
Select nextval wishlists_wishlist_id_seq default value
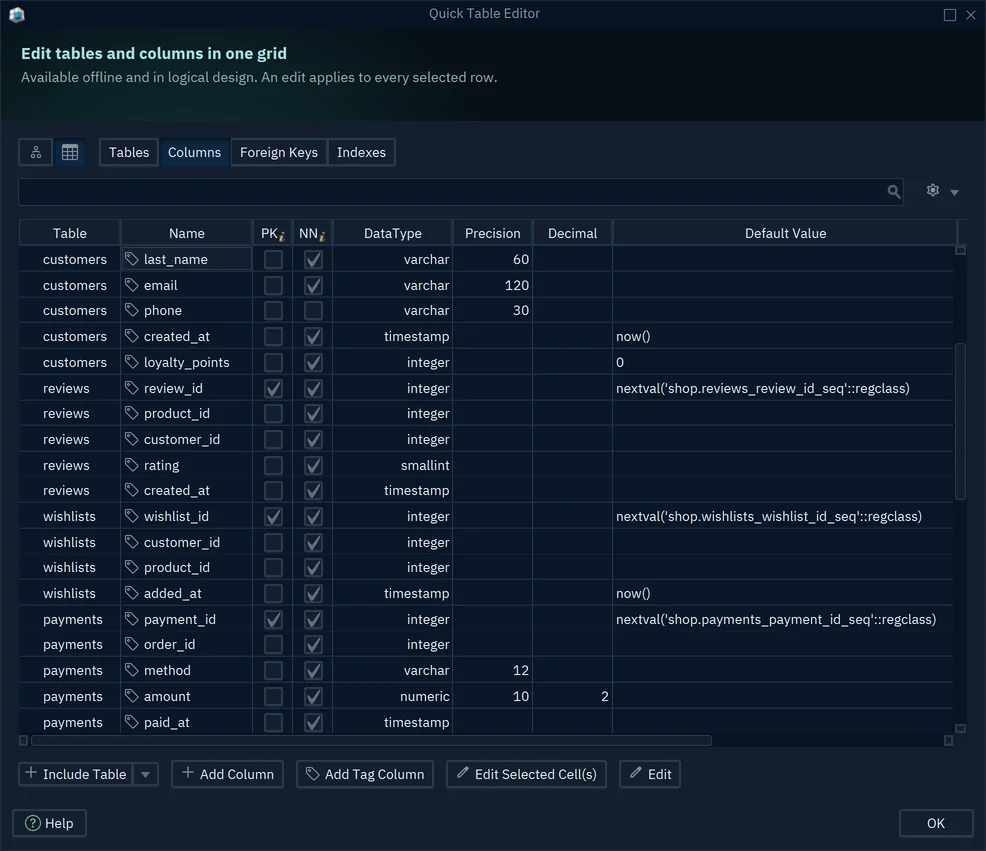pyautogui.click(x=784, y=516)
